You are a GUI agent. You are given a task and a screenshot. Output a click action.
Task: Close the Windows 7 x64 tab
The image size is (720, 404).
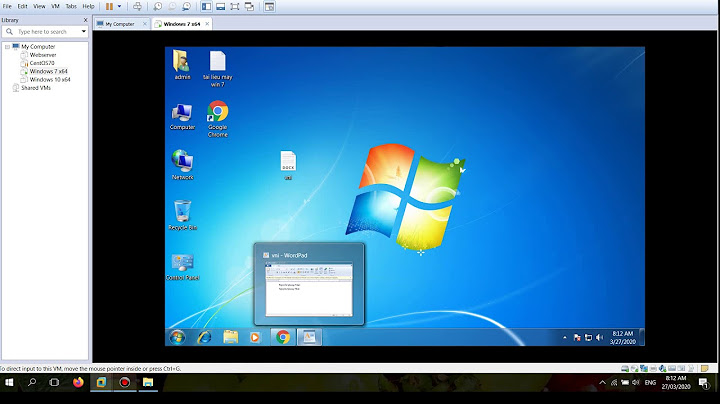click(207, 24)
